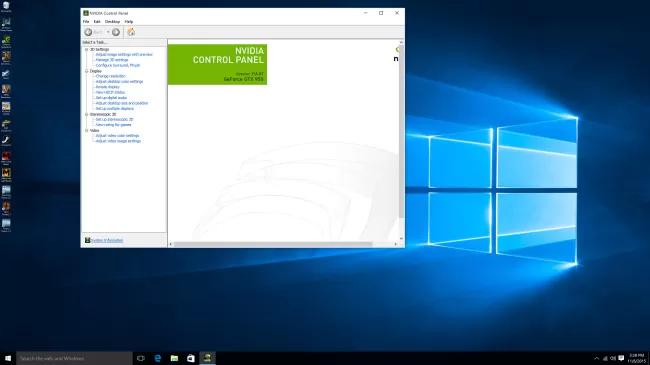Click the network tray icon
This screenshot has width=650, height=365.
[605, 358]
